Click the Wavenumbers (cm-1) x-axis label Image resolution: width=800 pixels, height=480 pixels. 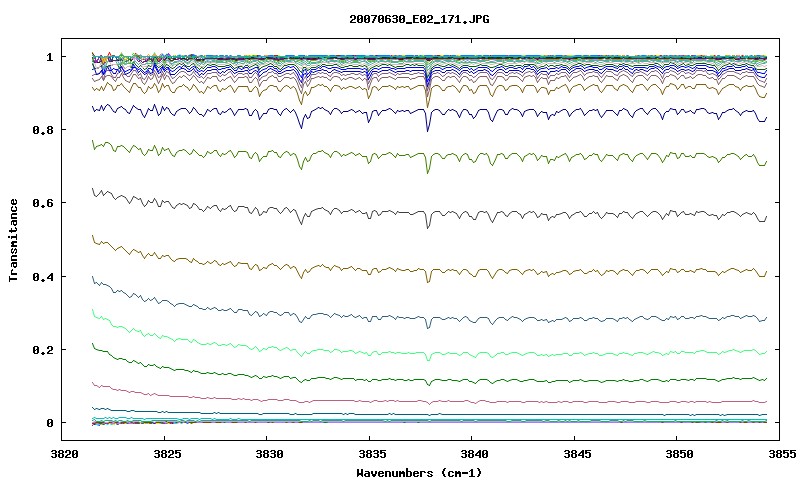[x=419, y=473]
